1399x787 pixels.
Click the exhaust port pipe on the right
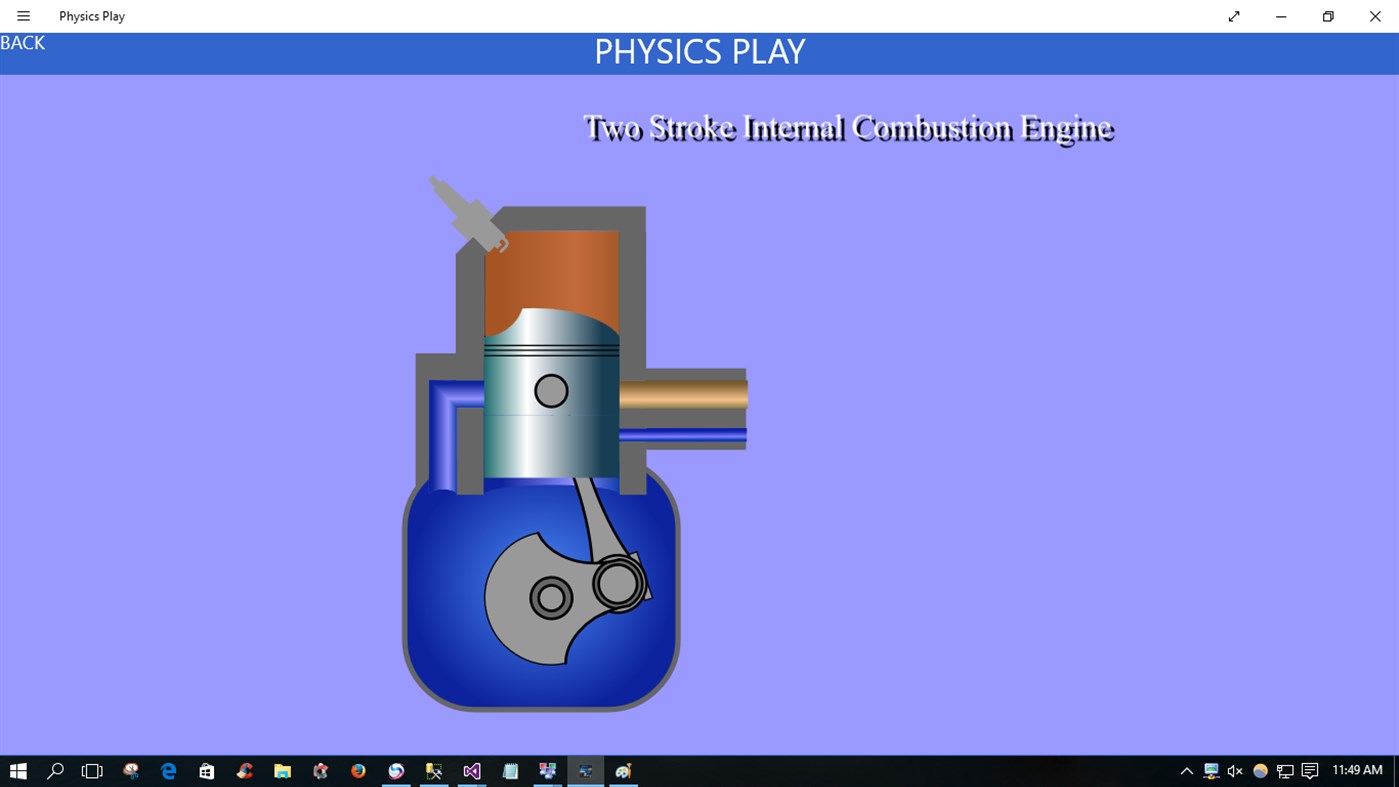click(685, 395)
